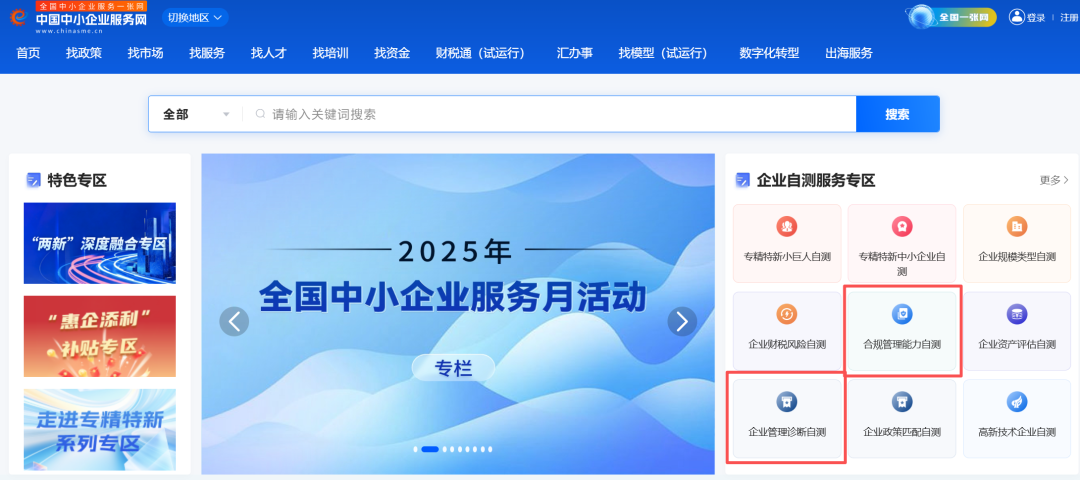Open the 惠企添利 补贴专区 thumbnail
The height and width of the screenshot is (480, 1080).
pyautogui.click(x=99, y=336)
